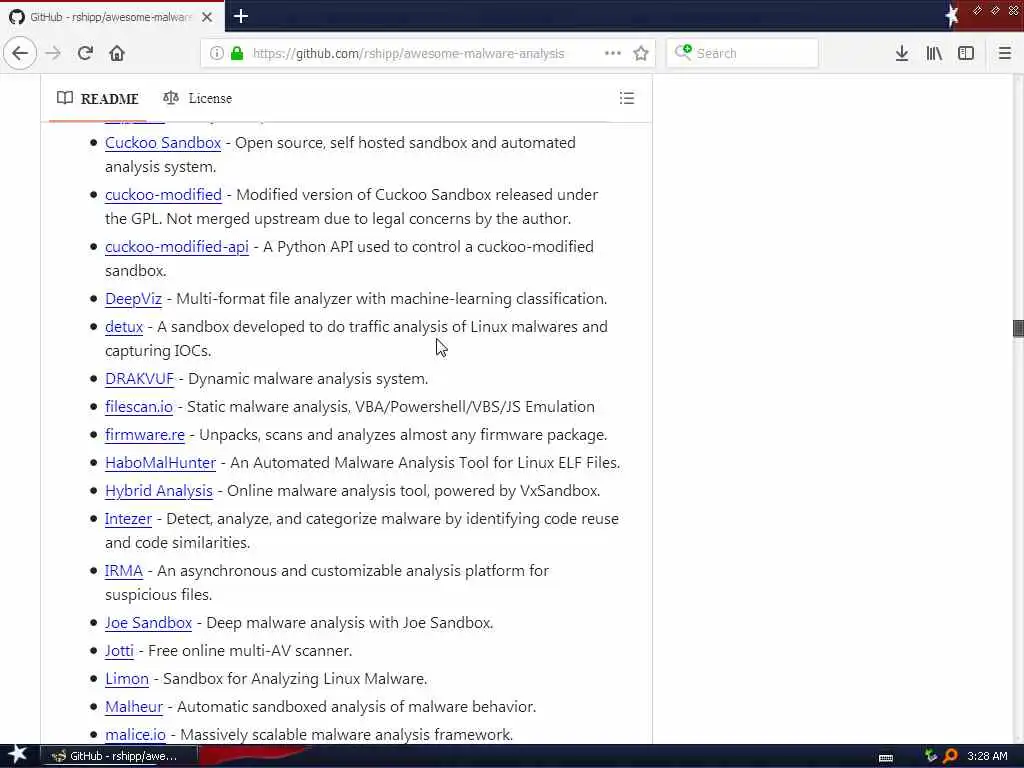Toggle the sidebar view icon
The width and height of the screenshot is (1024, 768).
(x=966, y=53)
